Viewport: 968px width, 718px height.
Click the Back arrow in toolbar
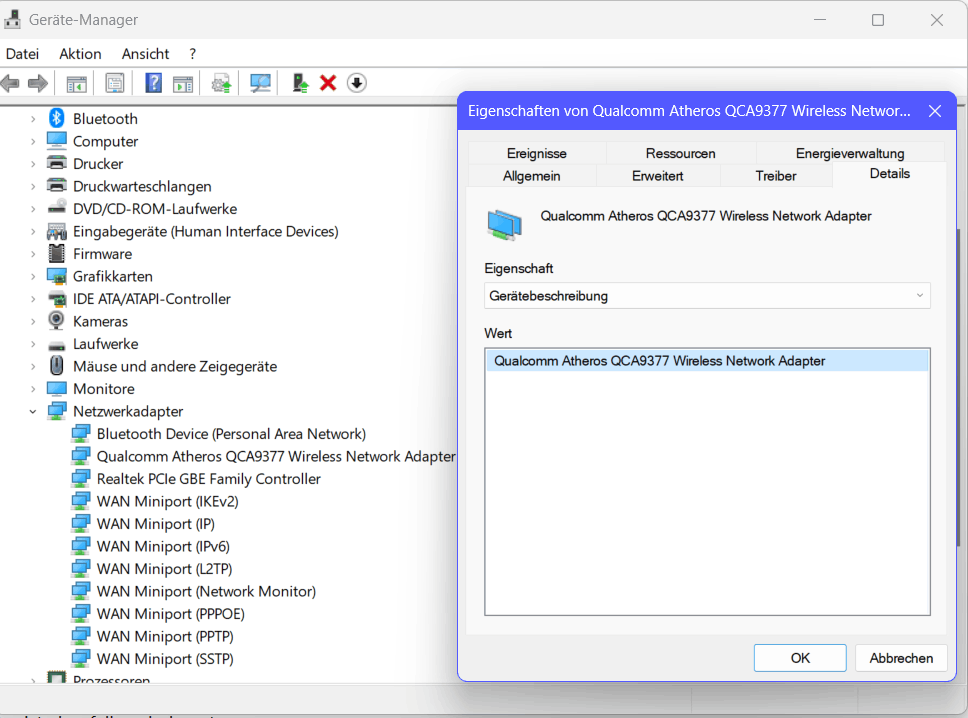click(x=10, y=83)
